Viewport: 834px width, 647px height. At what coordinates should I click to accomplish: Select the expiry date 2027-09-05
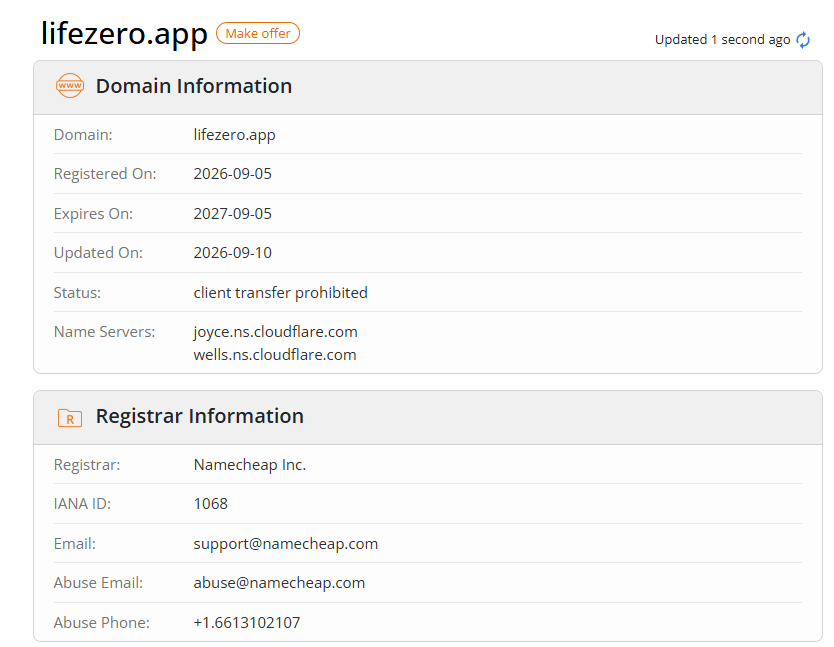(x=232, y=214)
